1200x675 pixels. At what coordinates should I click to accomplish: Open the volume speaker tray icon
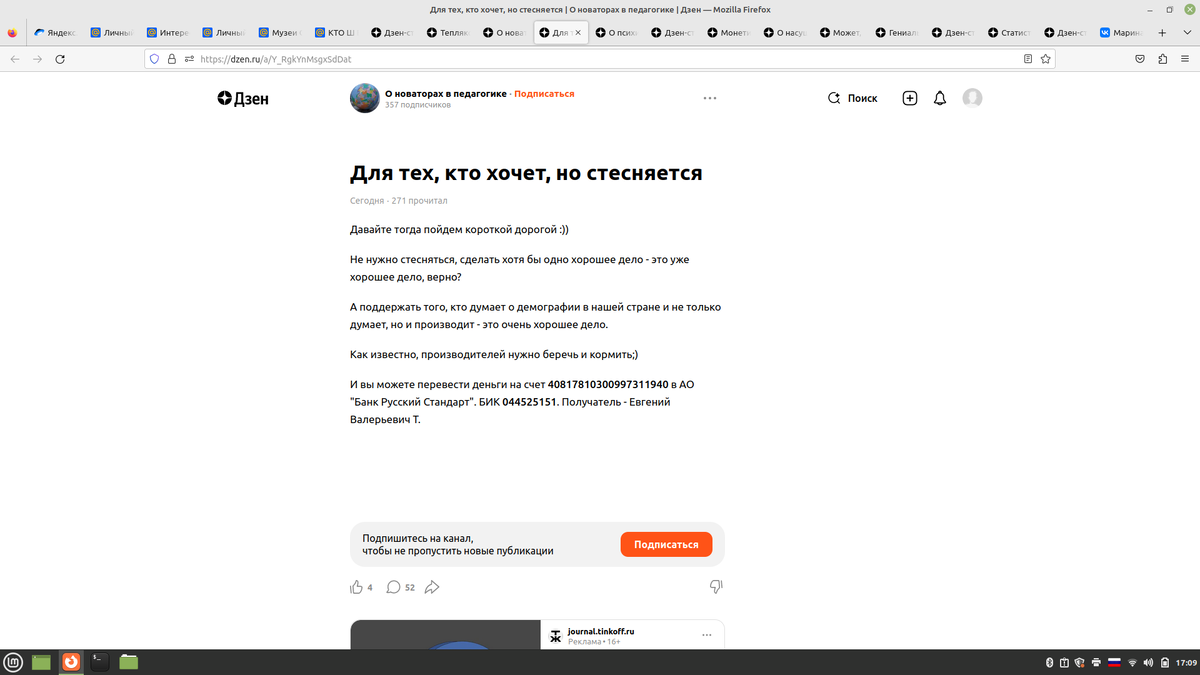(1148, 662)
